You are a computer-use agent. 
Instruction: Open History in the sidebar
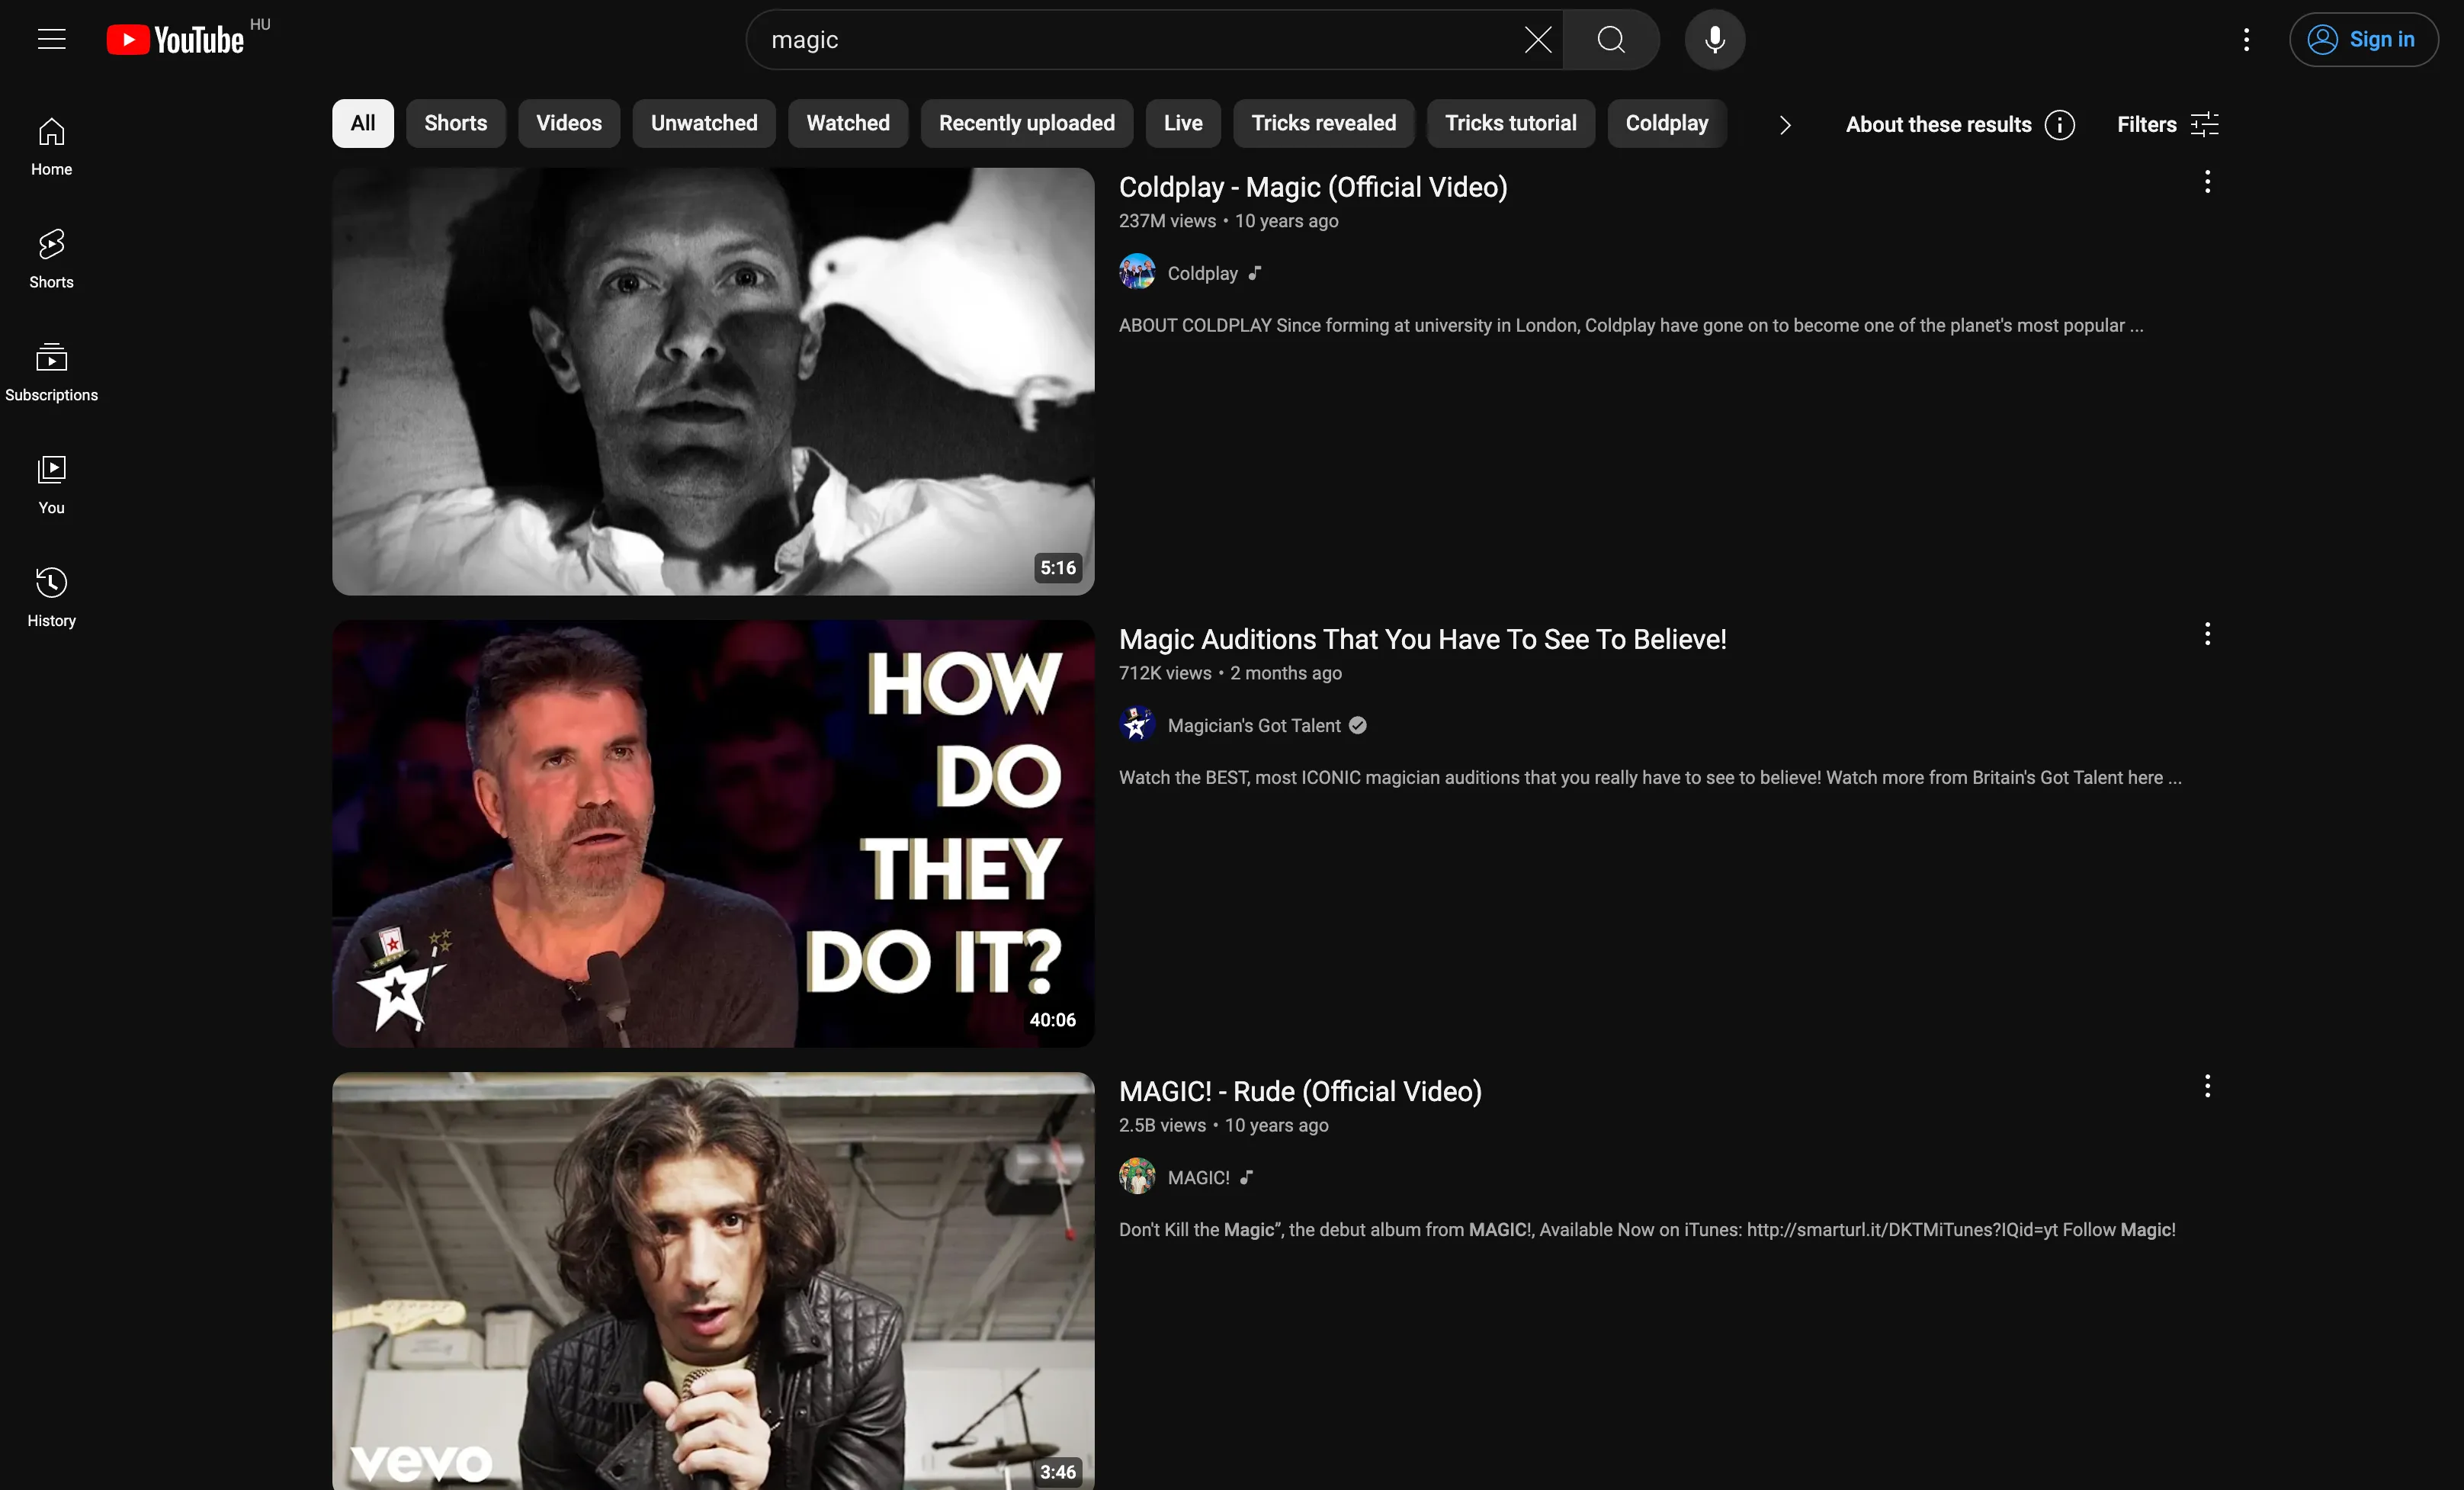click(51, 599)
